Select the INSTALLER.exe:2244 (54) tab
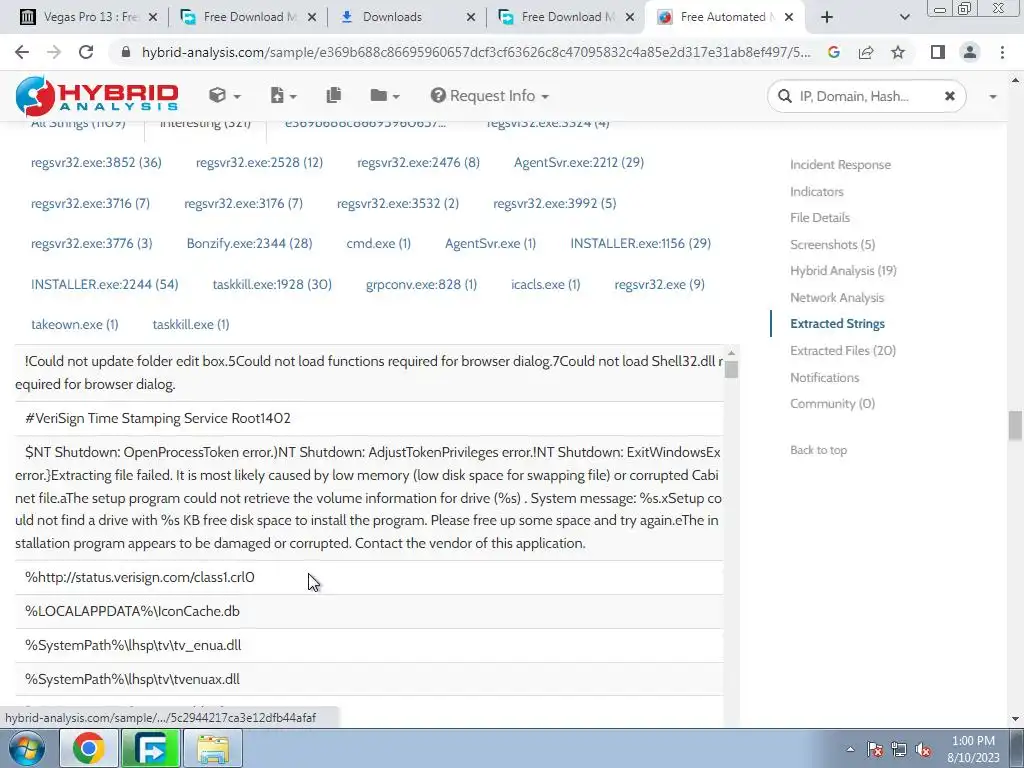The width and height of the screenshot is (1024, 768). click(104, 285)
